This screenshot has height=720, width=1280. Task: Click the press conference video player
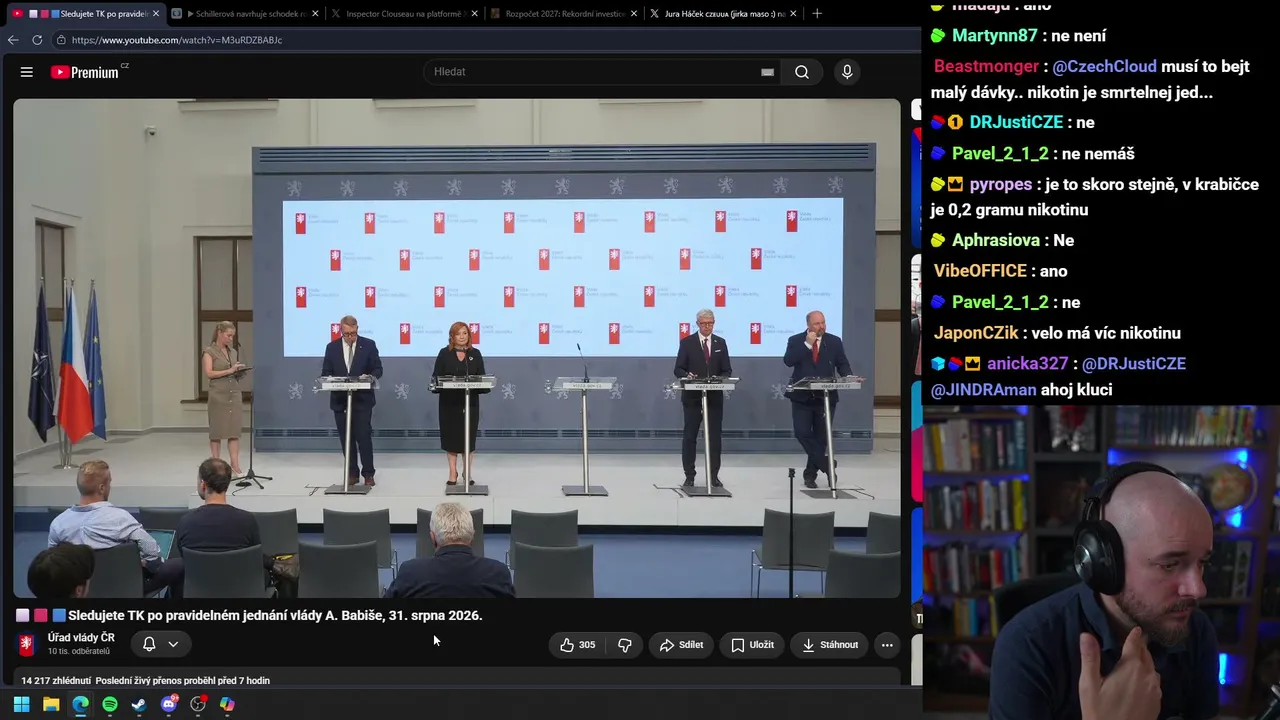tap(457, 348)
